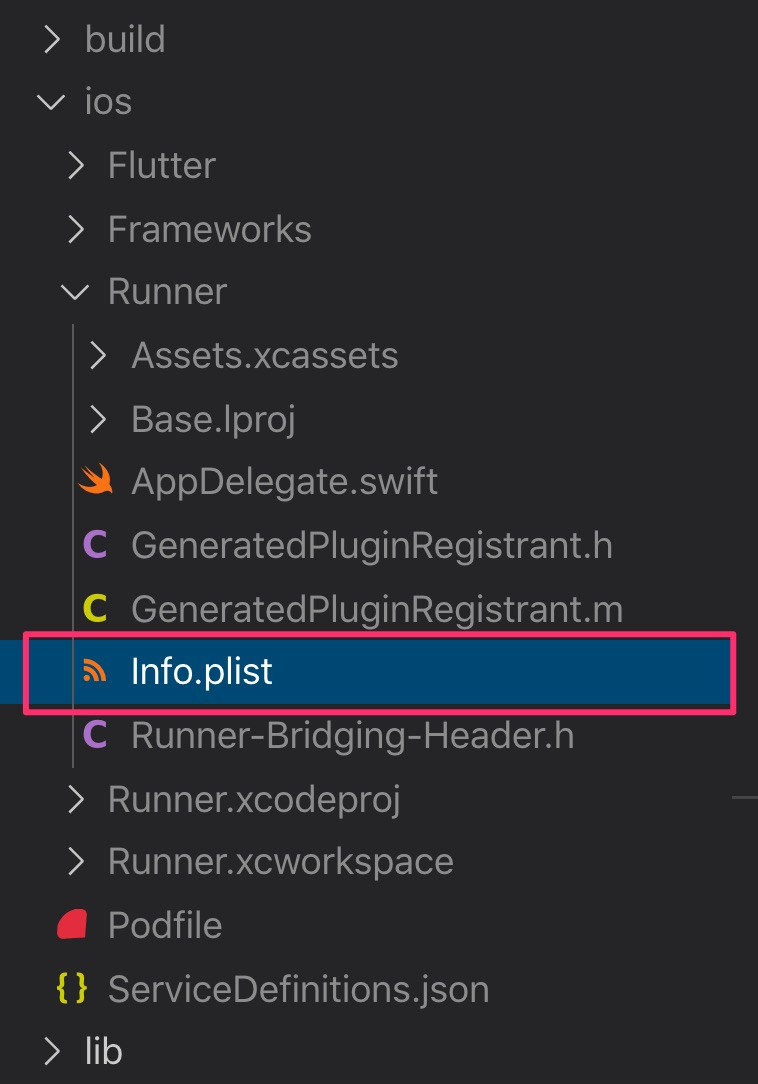Click the yellow C icon for GeneratedPluginRegistrant.m

[x=96, y=609]
